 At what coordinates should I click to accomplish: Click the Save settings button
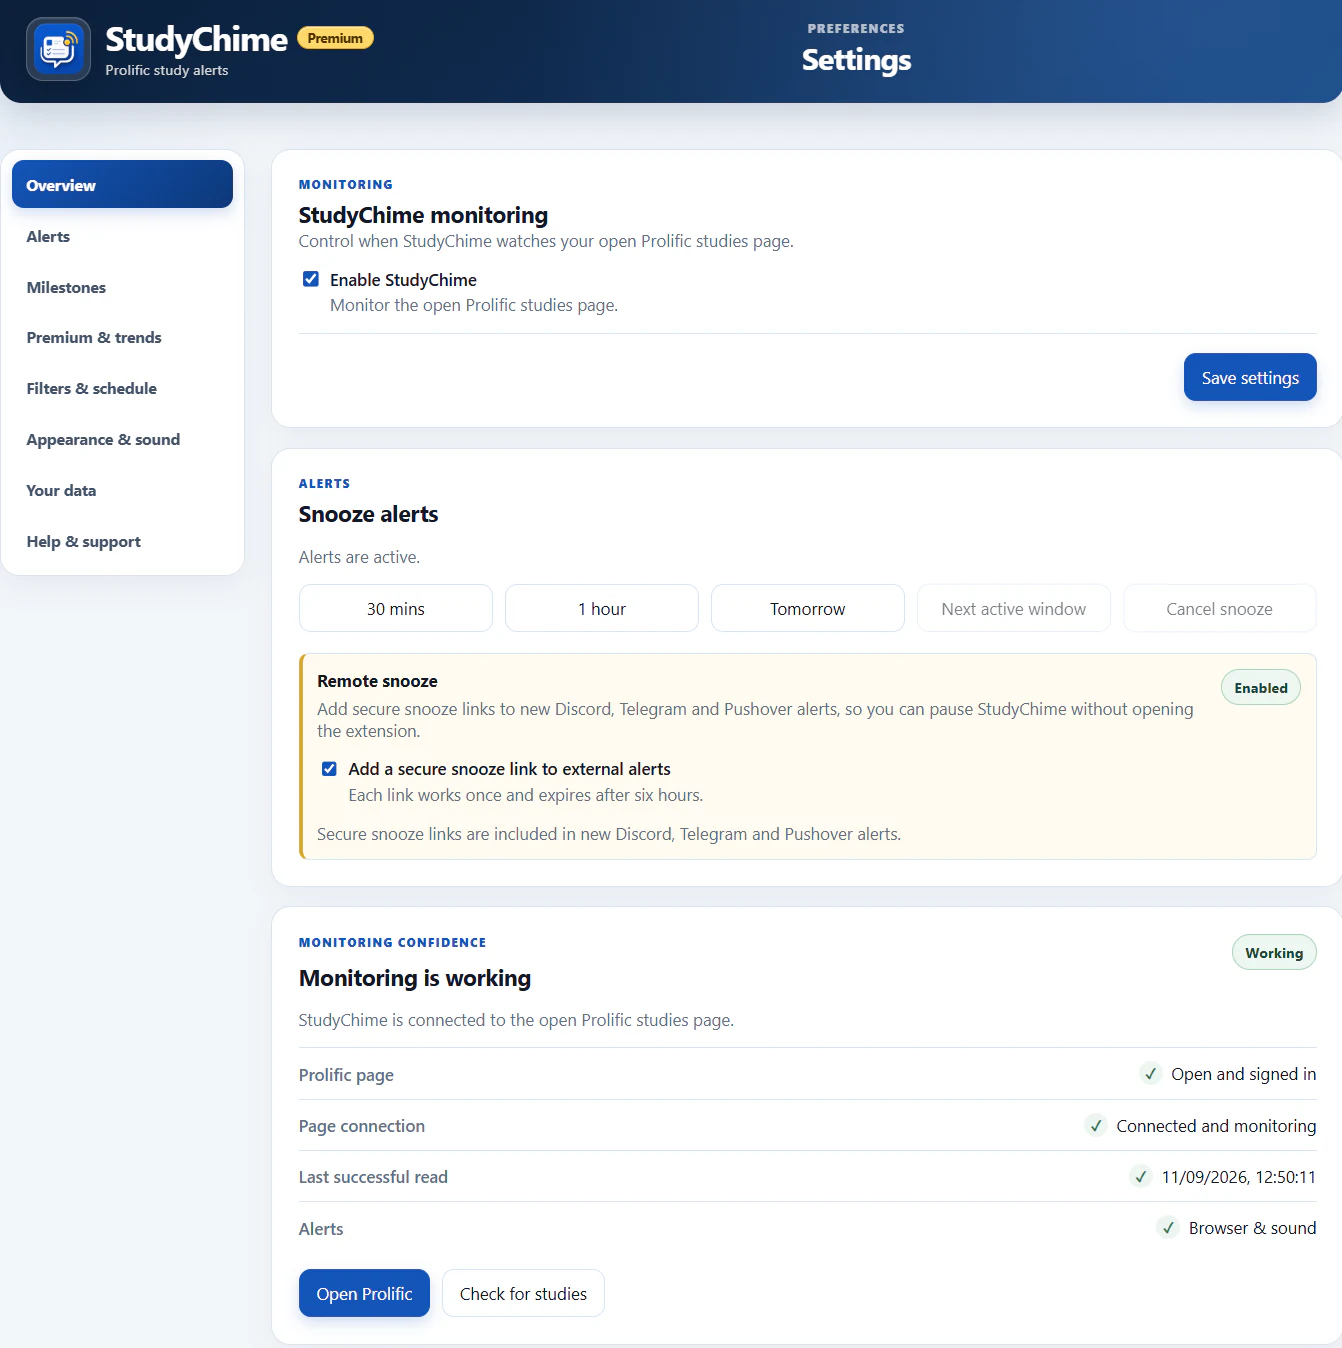[1250, 377]
